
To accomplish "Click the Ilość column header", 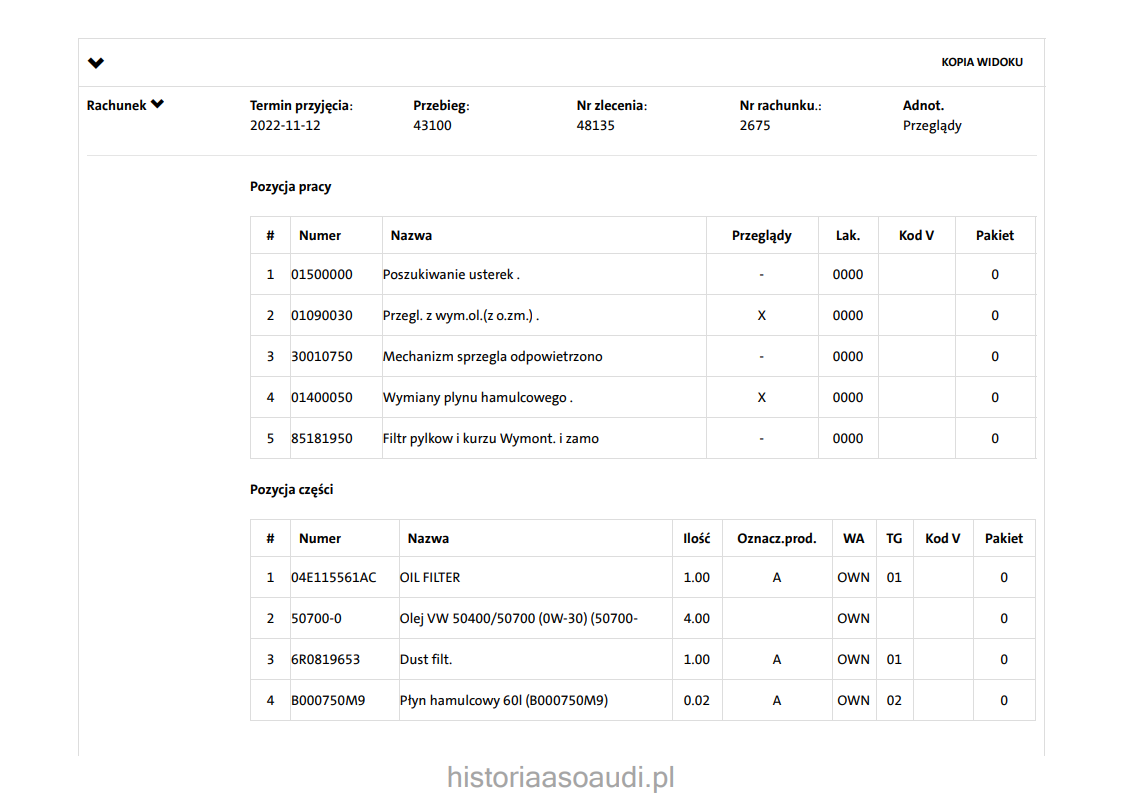I will [696, 539].
